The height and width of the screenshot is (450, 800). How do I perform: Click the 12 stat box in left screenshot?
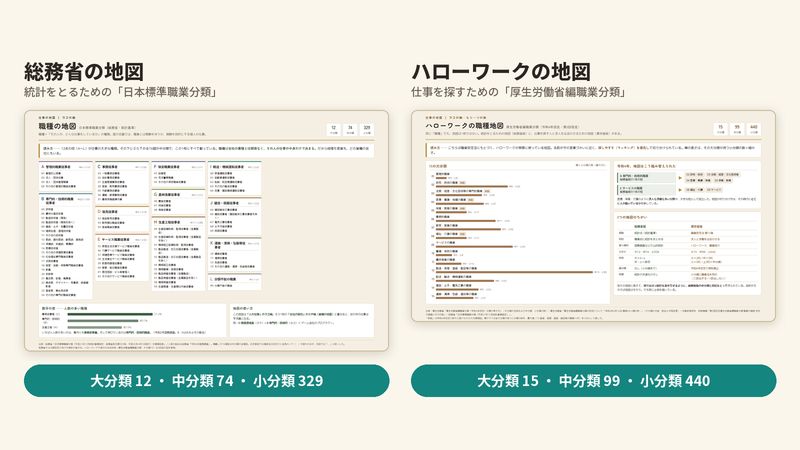point(333,130)
